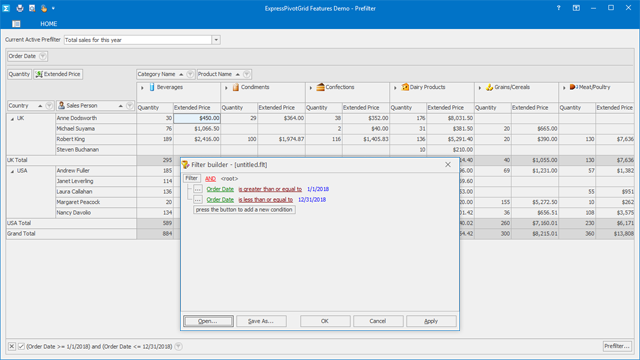Open the HOME ribbon tab

(x=49, y=24)
